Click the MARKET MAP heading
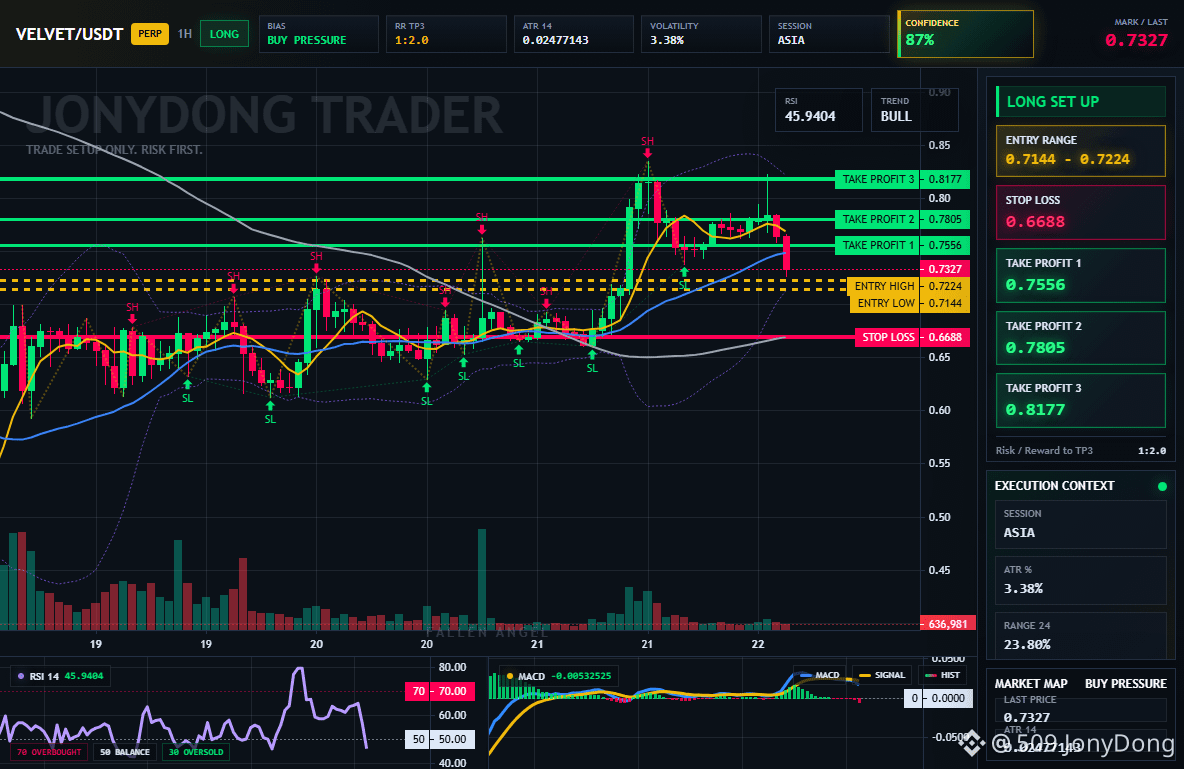This screenshot has height=769, width=1184. click(x=1031, y=684)
